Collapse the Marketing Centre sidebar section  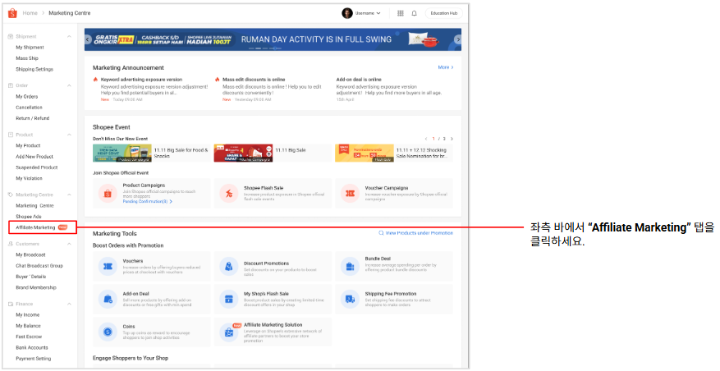pos(69,195)
